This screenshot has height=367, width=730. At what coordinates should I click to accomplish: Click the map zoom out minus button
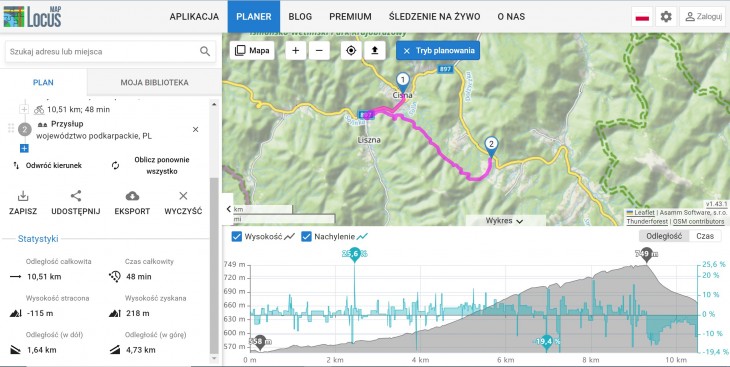pyautogui.click(x=319, y=51)
